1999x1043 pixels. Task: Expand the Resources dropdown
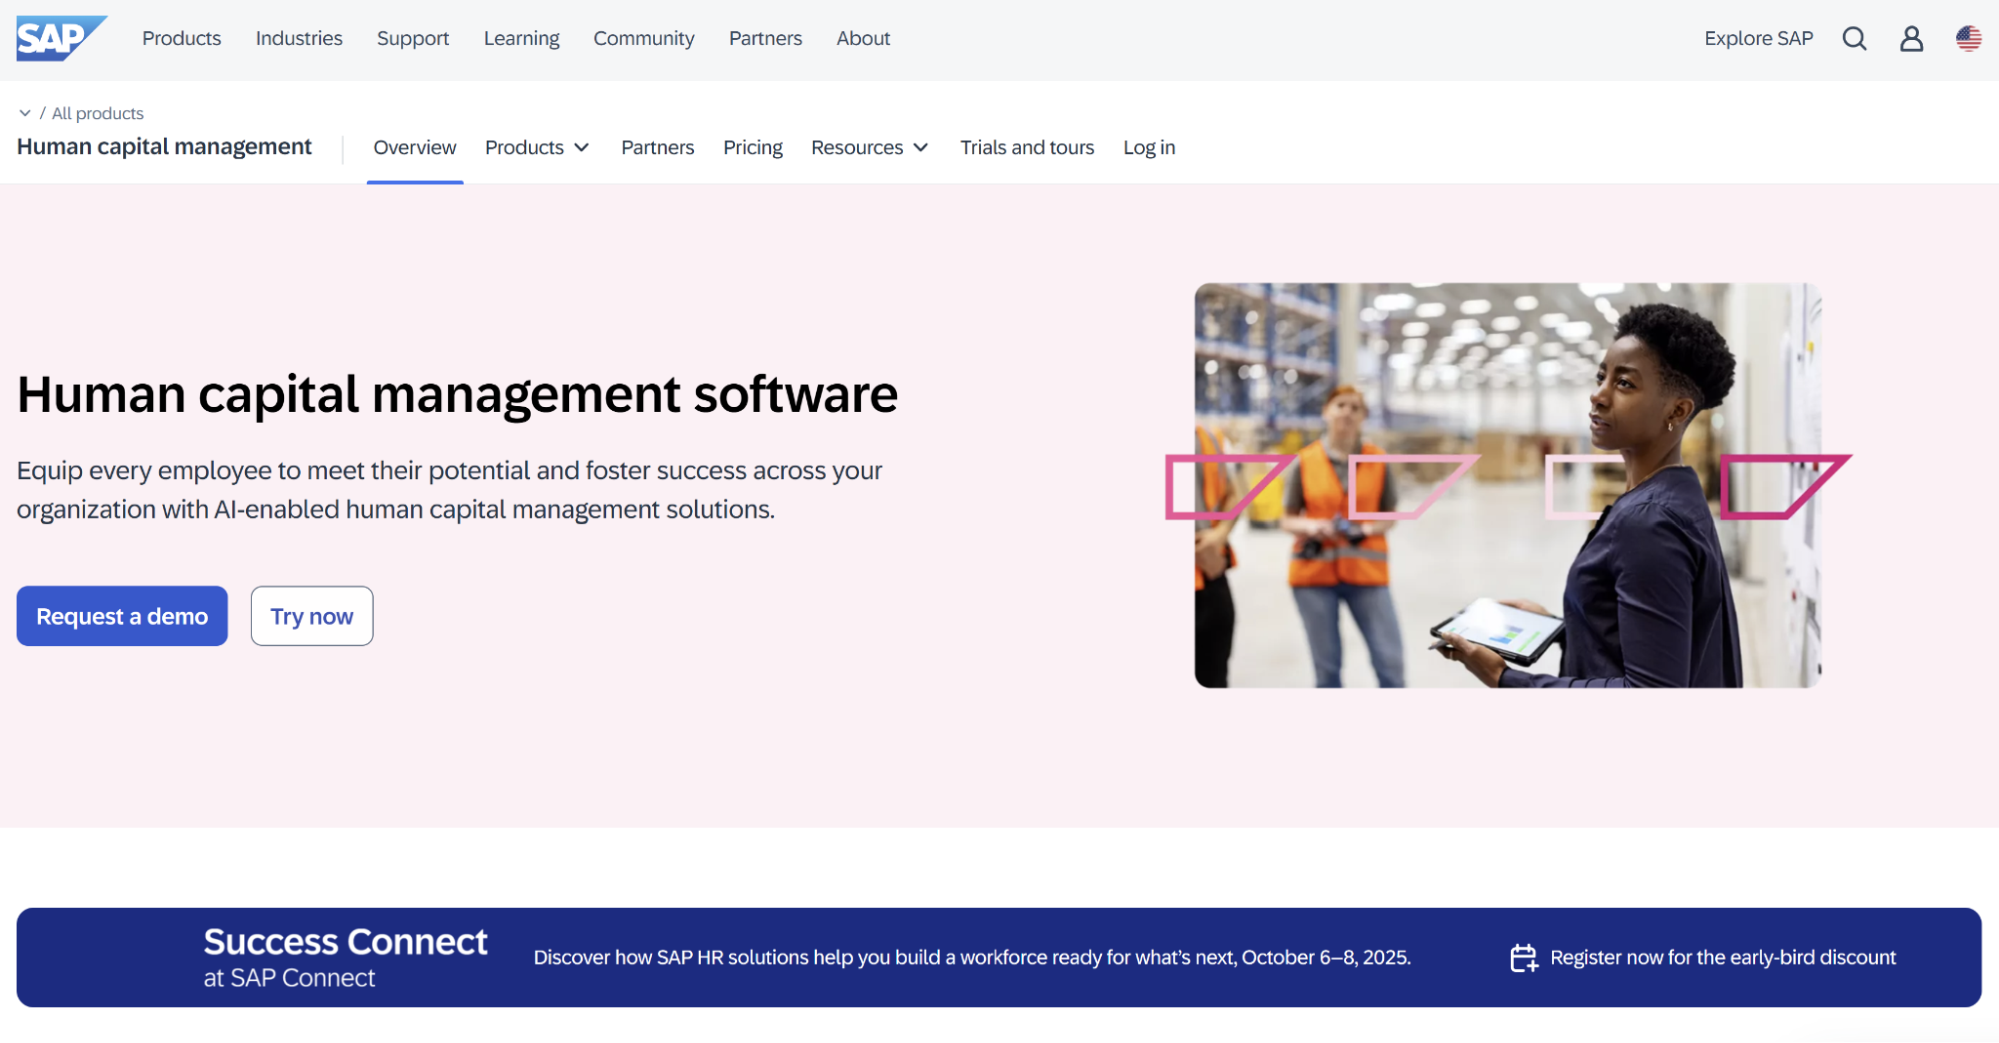click(869, 147)
